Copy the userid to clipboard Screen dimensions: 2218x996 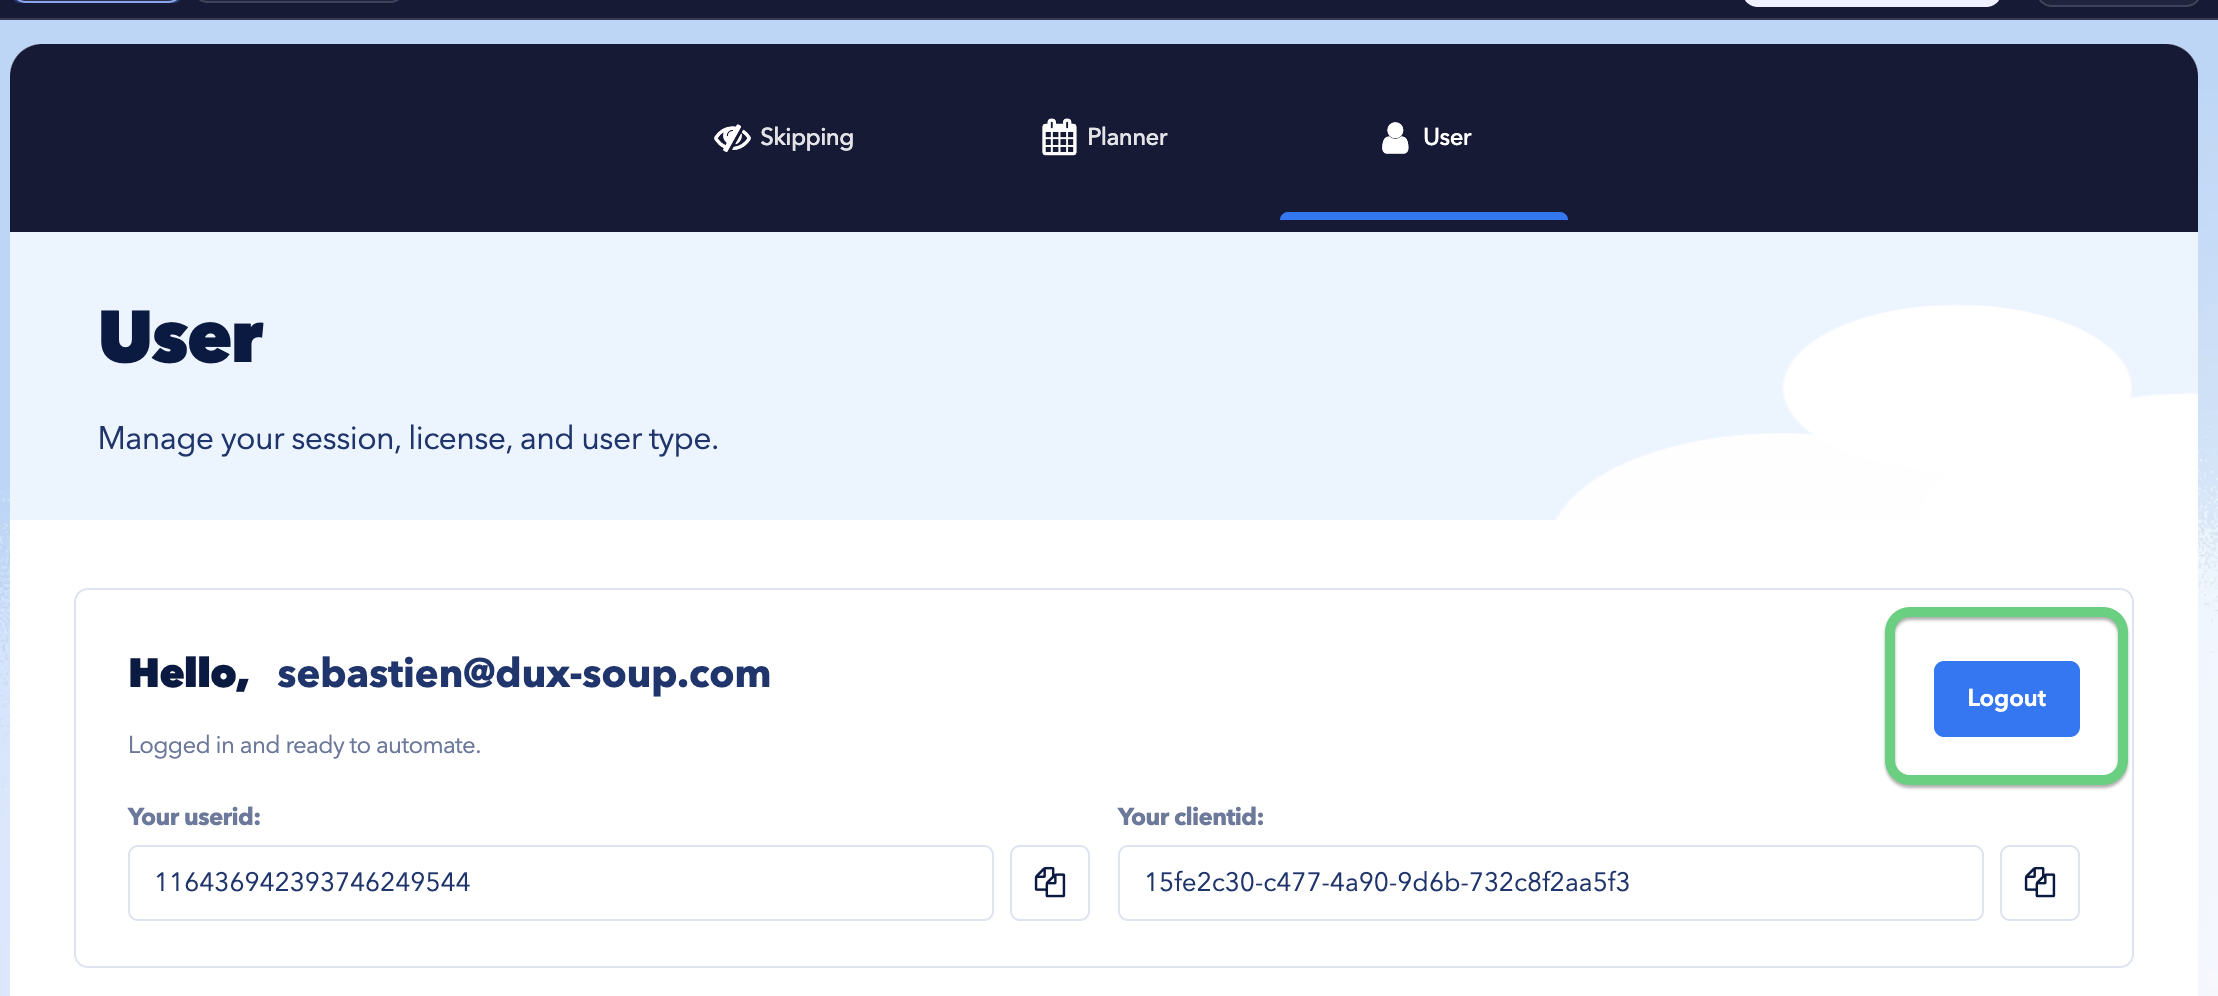pyautogui.click(x=1050, y=882)
